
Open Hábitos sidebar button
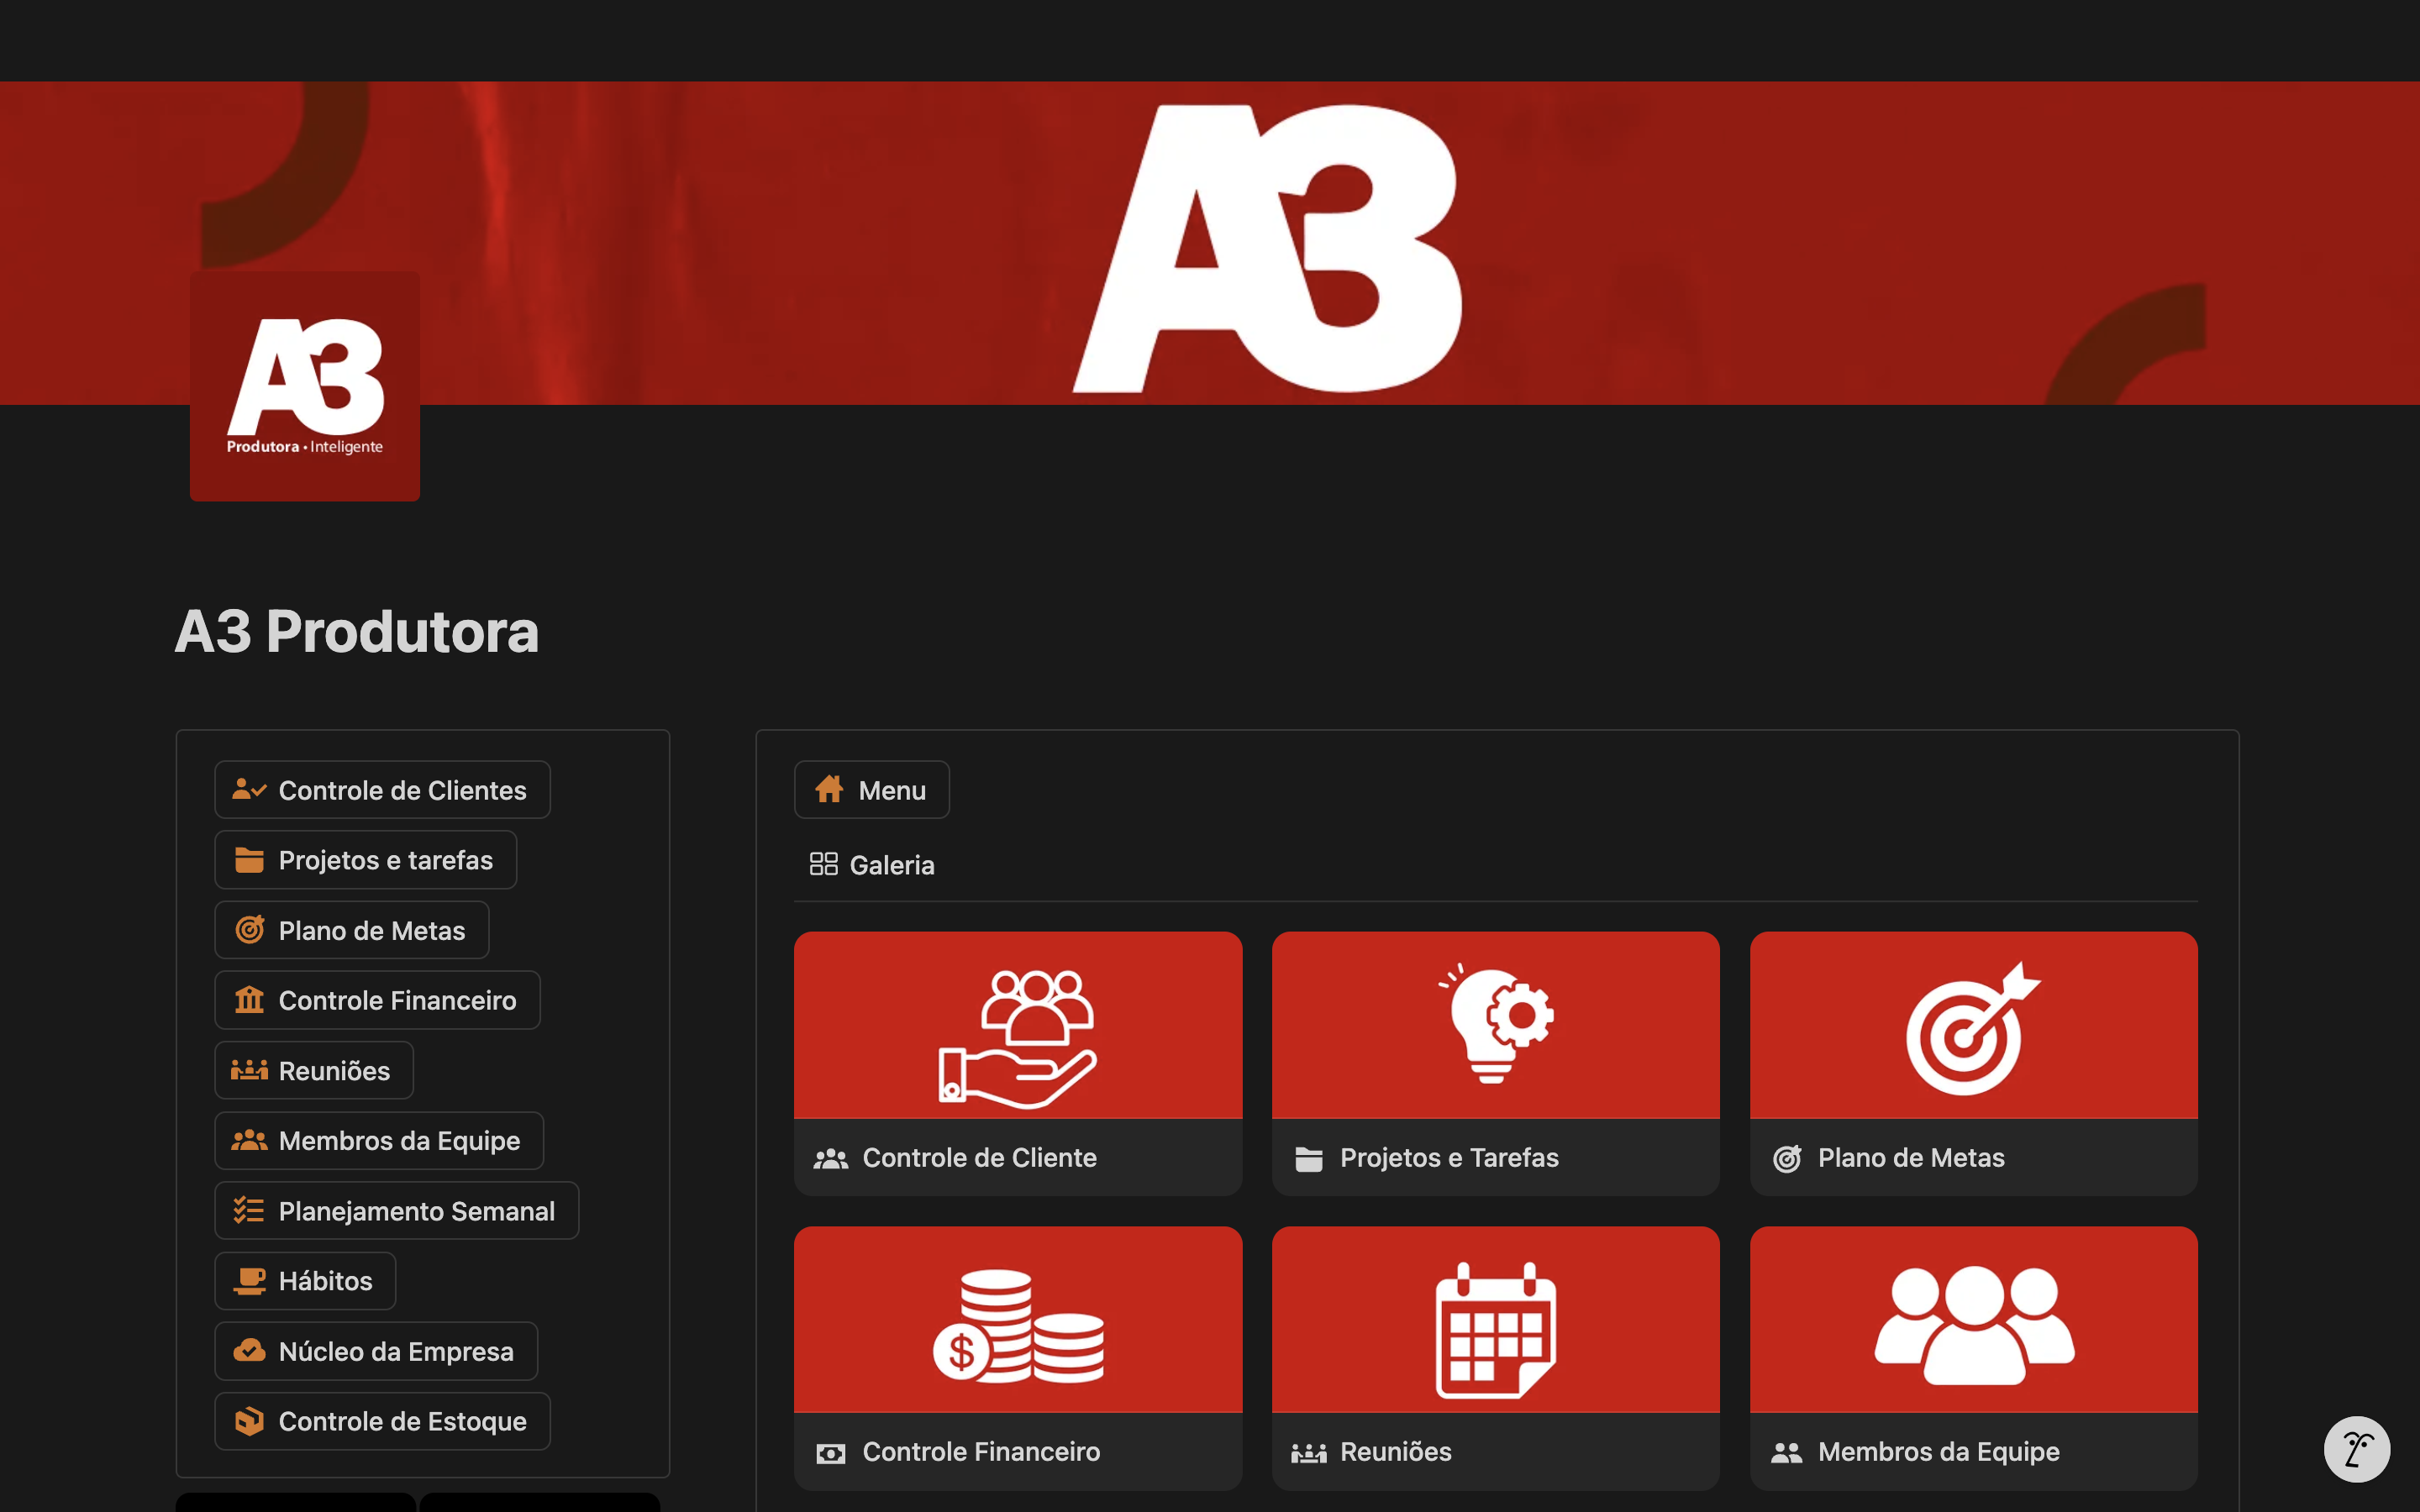[305, 1281]
